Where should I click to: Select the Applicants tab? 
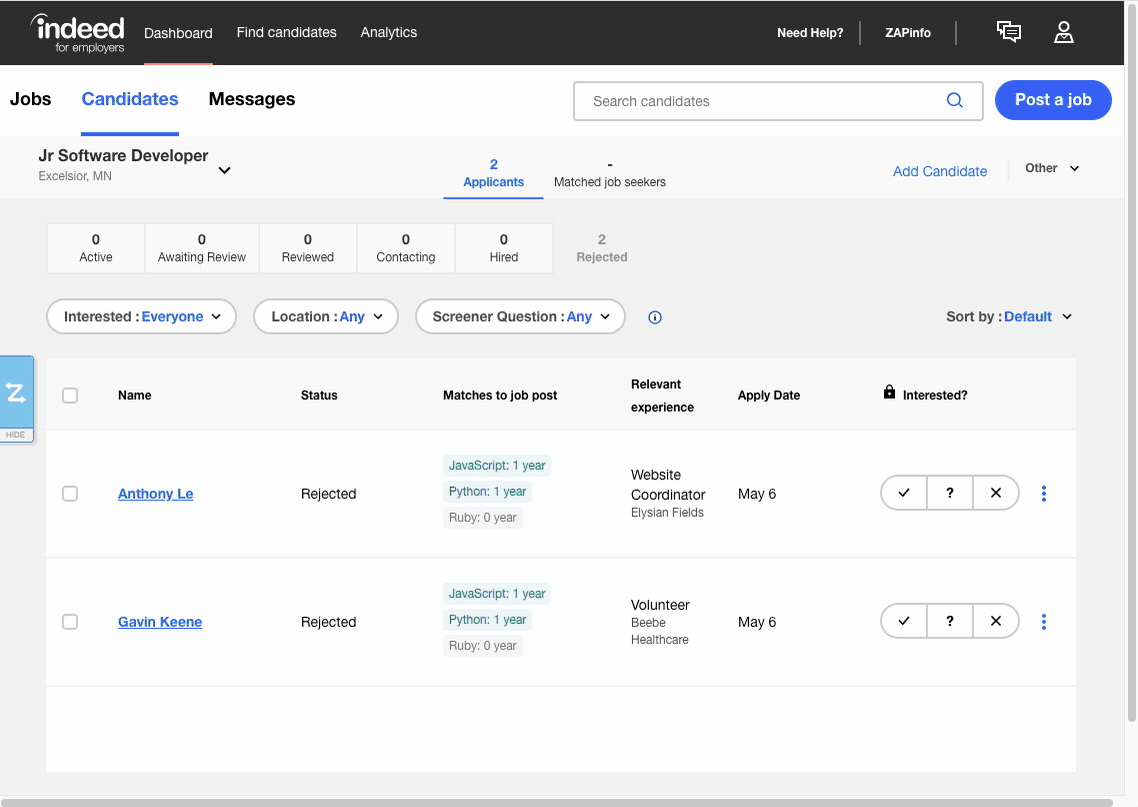pos(494,174)
